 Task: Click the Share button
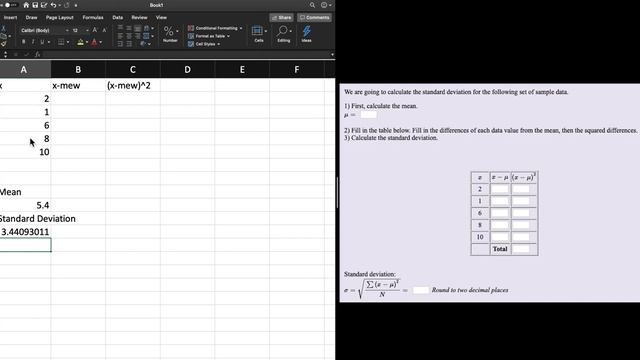click(281, 18)
